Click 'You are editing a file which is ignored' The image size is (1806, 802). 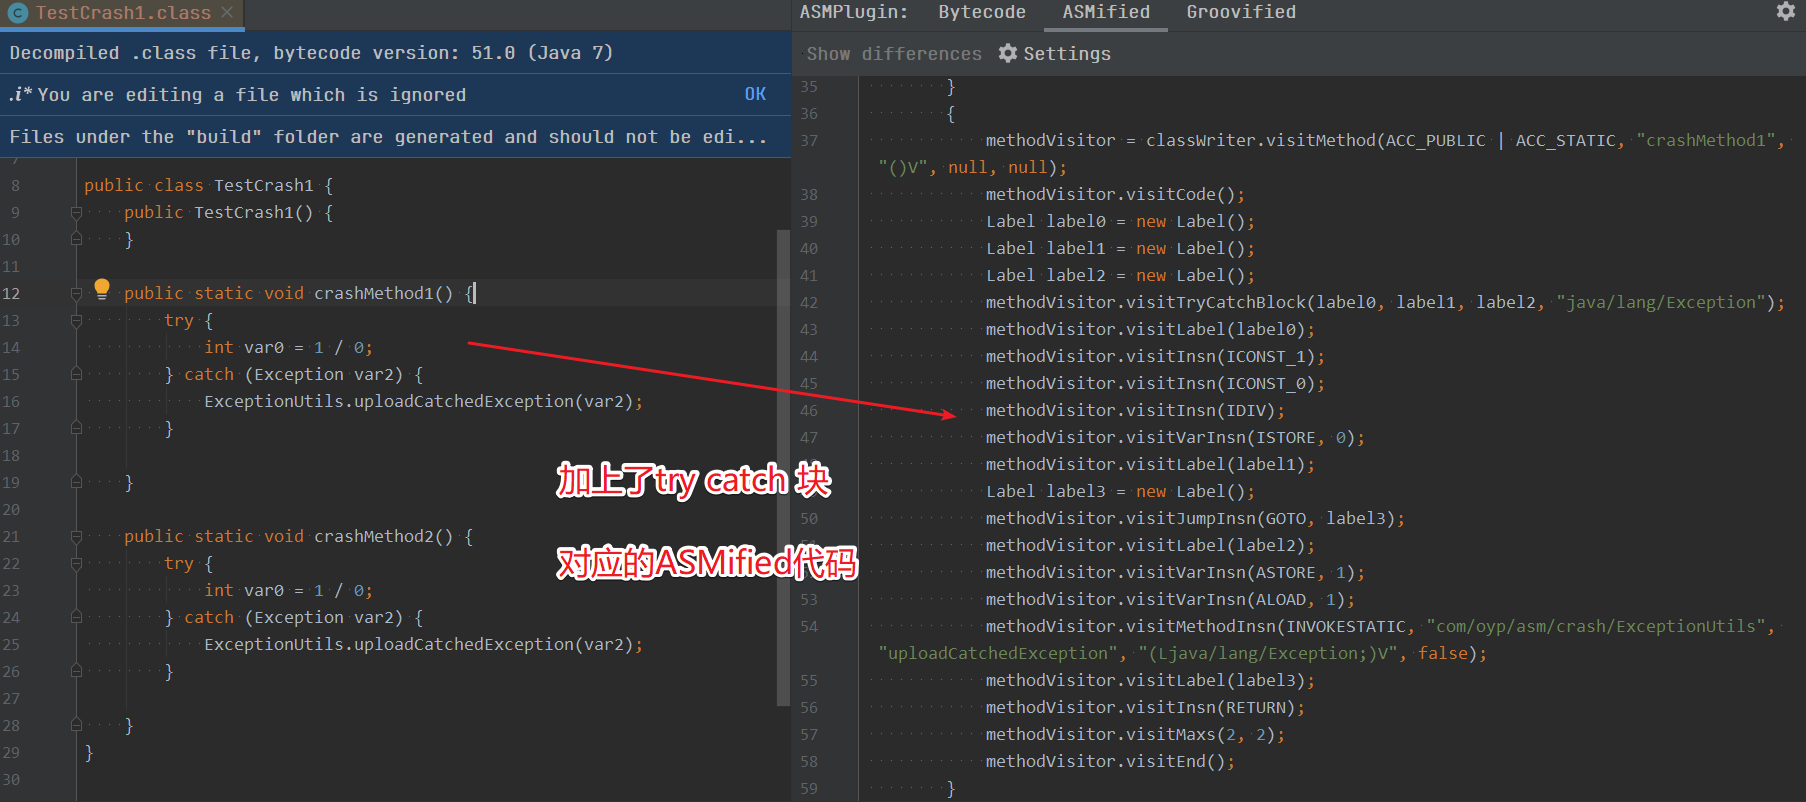[x=251, y=95]
